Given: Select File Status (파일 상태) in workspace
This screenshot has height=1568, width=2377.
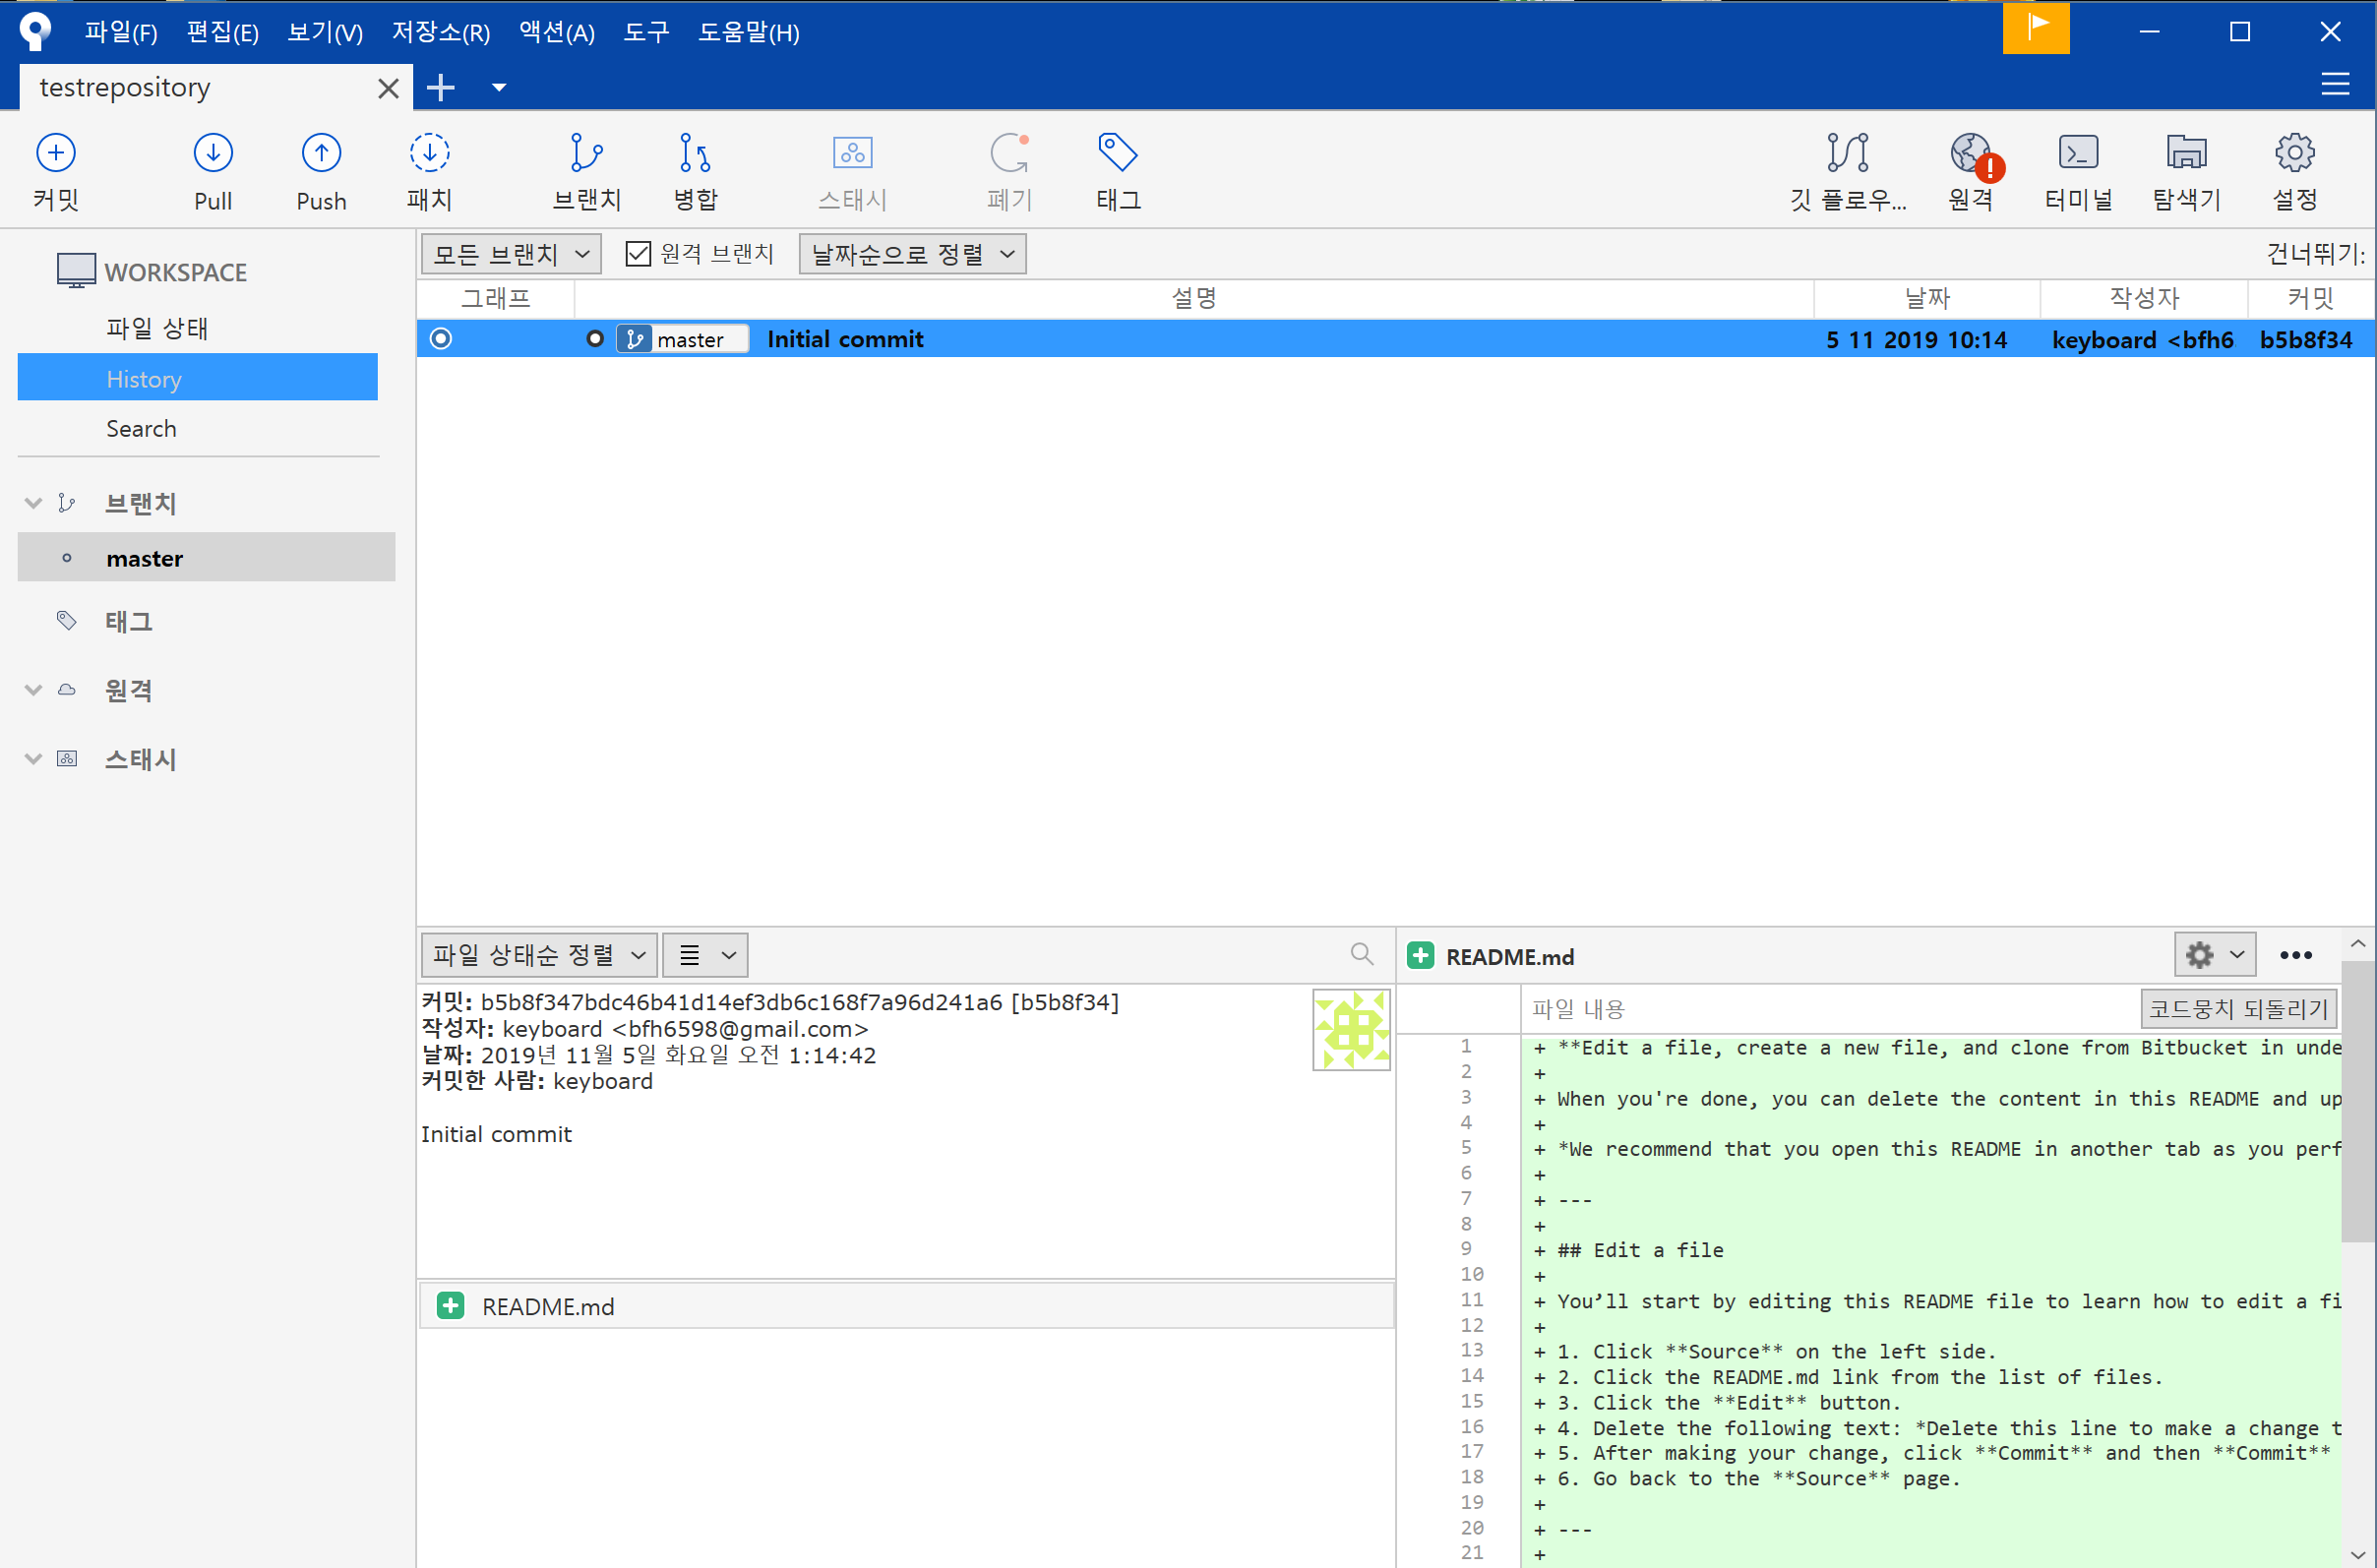Looking at the screenshot, I should click(157, 328).
